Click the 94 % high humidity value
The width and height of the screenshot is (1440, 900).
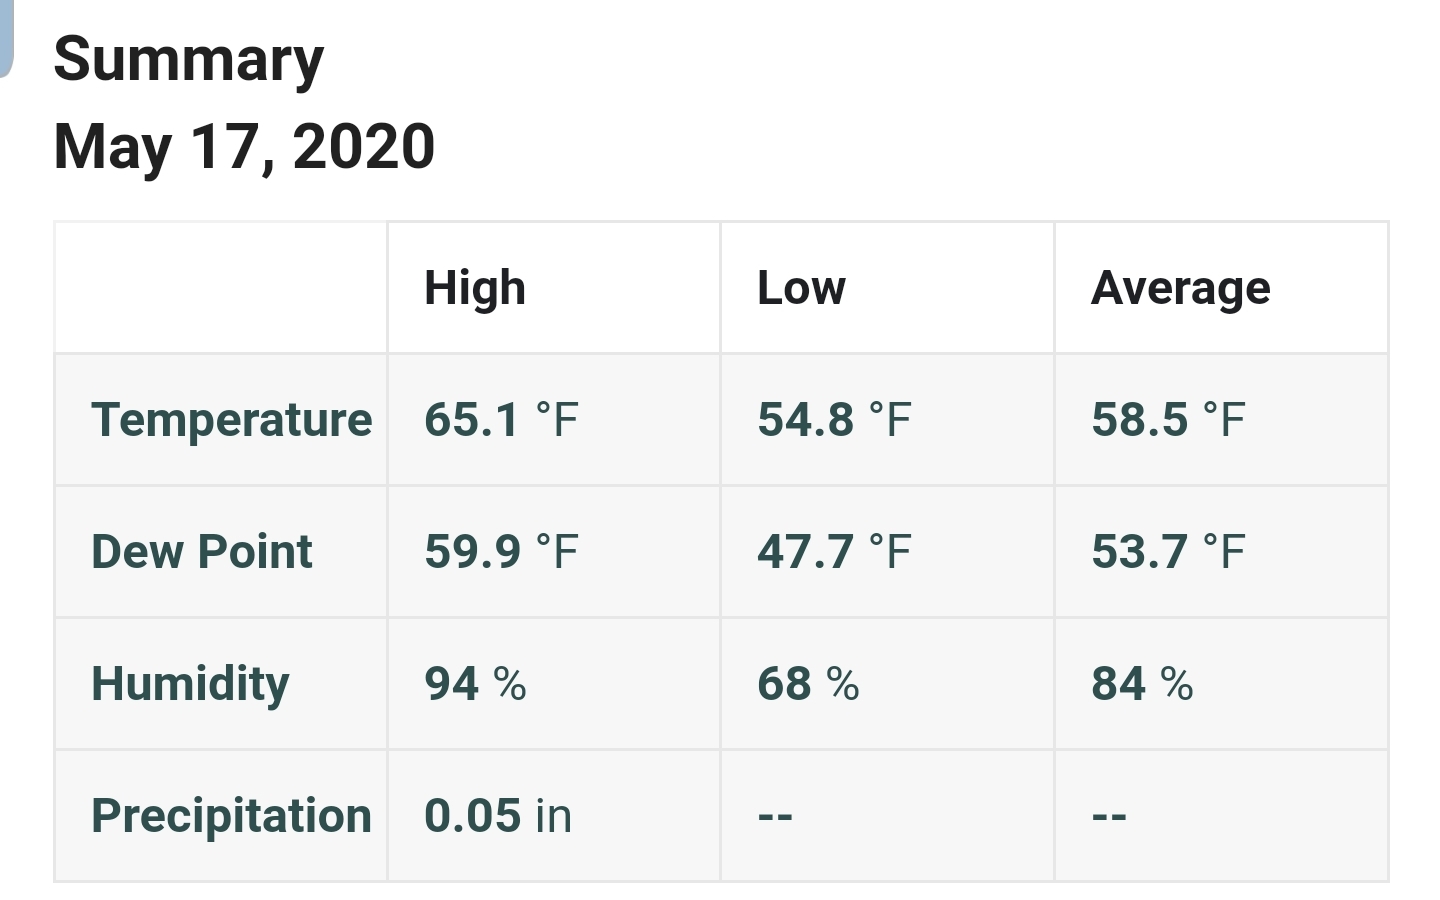(475, 684)
